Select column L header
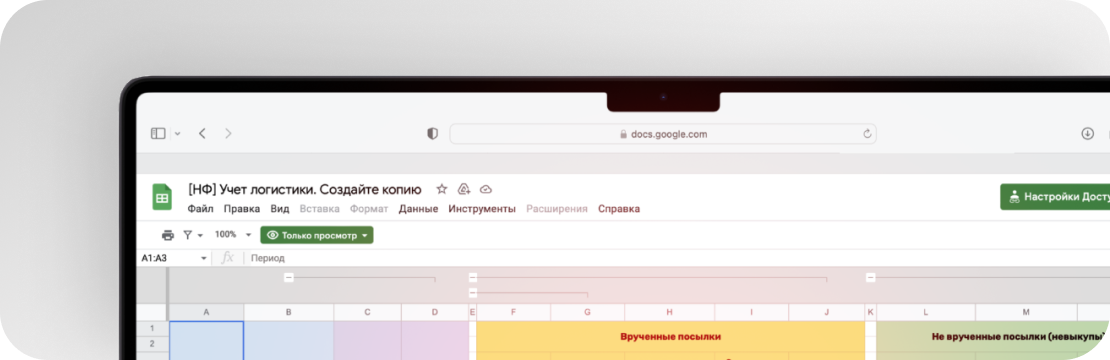This screenshot has width=1110, height=360. [x=925, y=312]
